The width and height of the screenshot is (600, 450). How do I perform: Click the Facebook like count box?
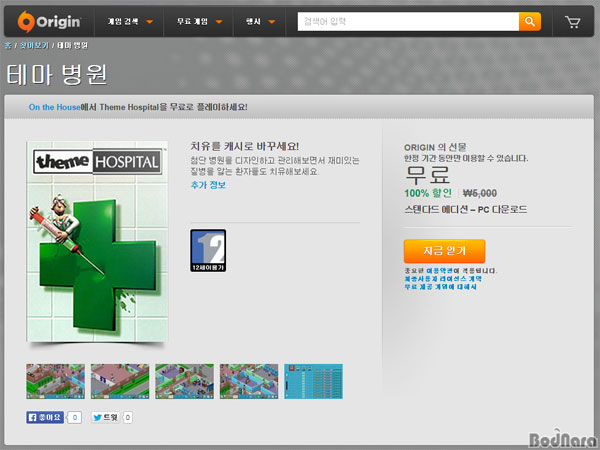point(75,417)
